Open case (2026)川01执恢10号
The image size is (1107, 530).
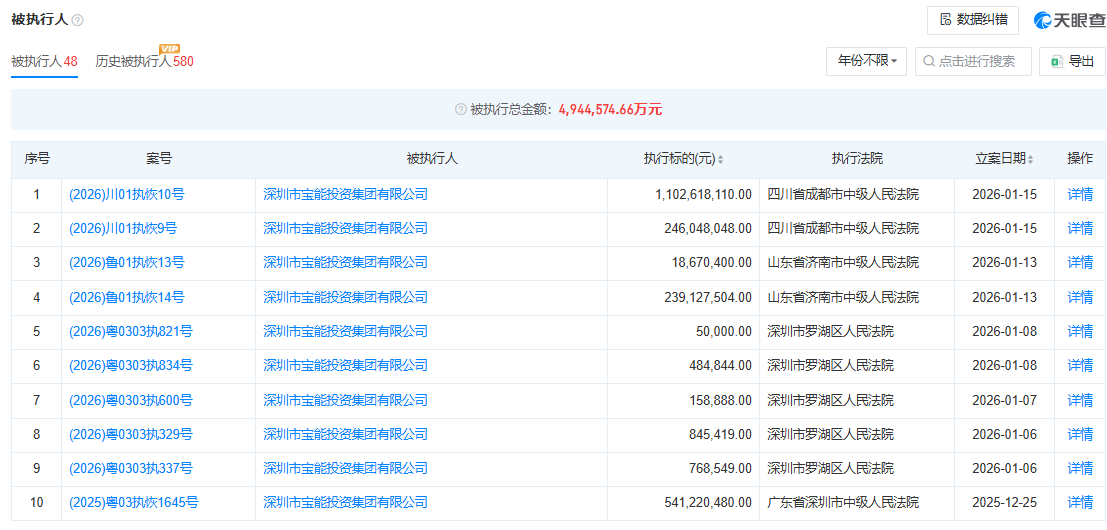tap(127, 194)
